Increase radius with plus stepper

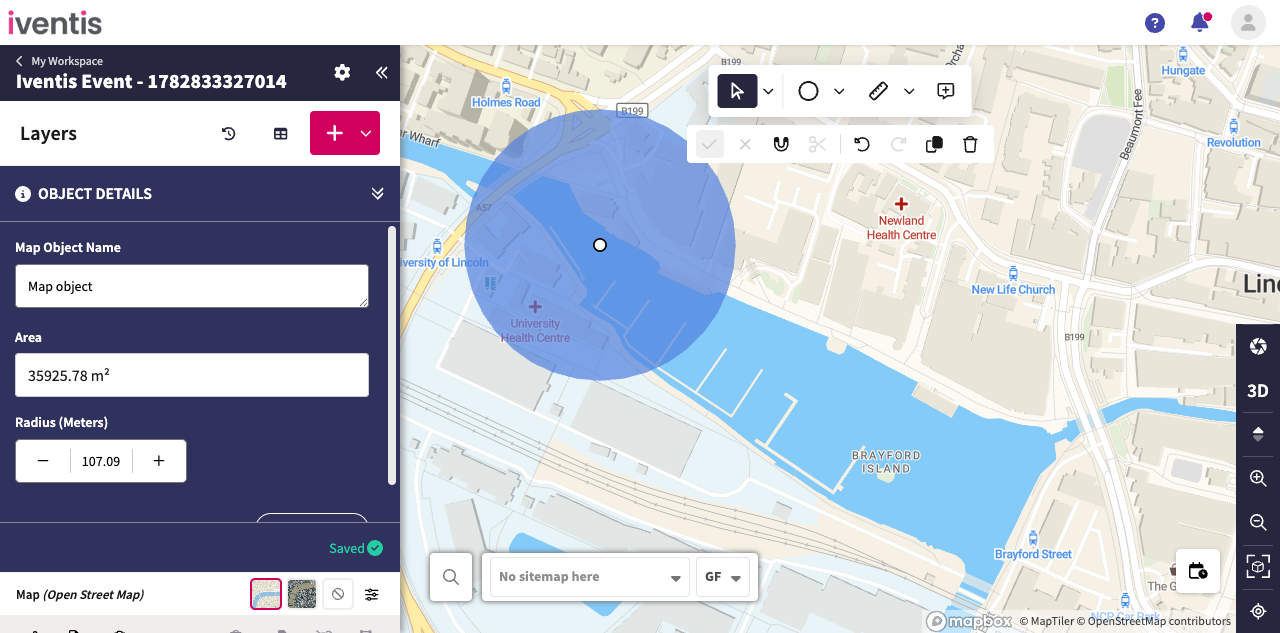(x=159, y=461)
